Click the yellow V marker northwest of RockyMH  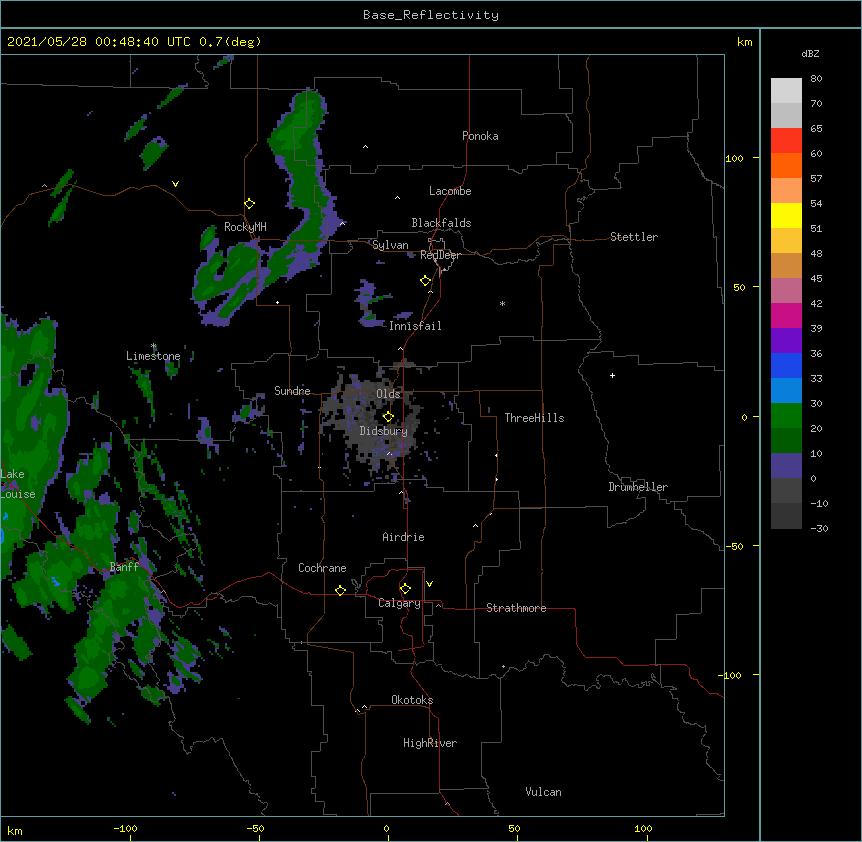pos(175,184)
